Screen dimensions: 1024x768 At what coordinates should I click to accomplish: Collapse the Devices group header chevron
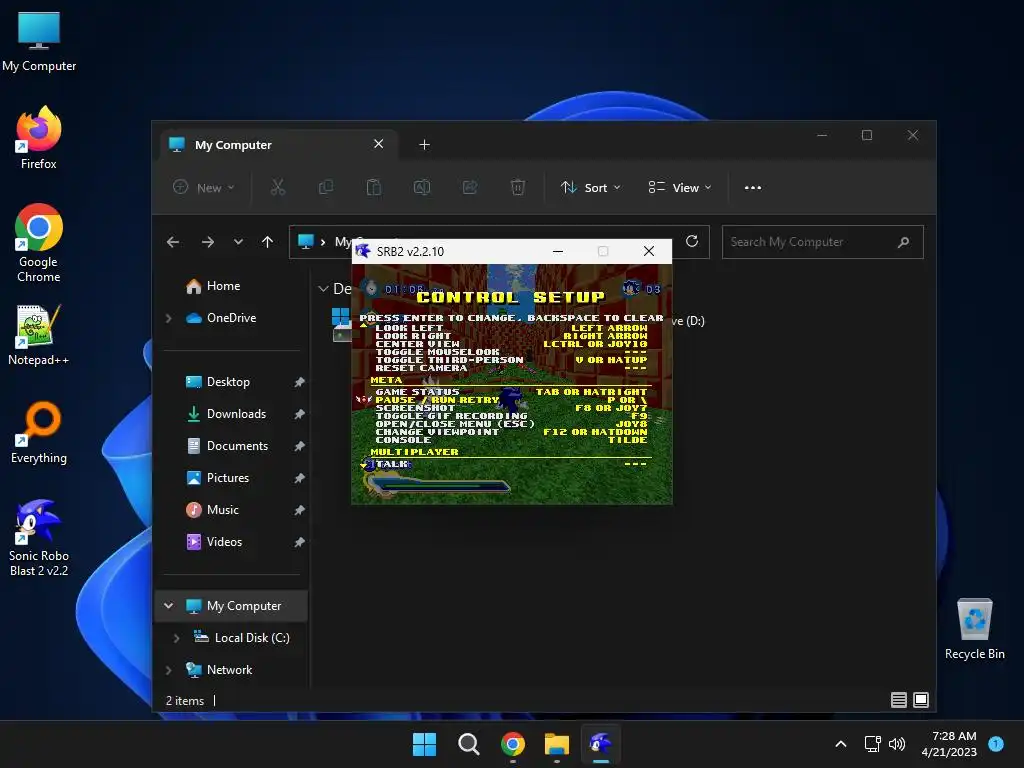(x=323, y=289)
